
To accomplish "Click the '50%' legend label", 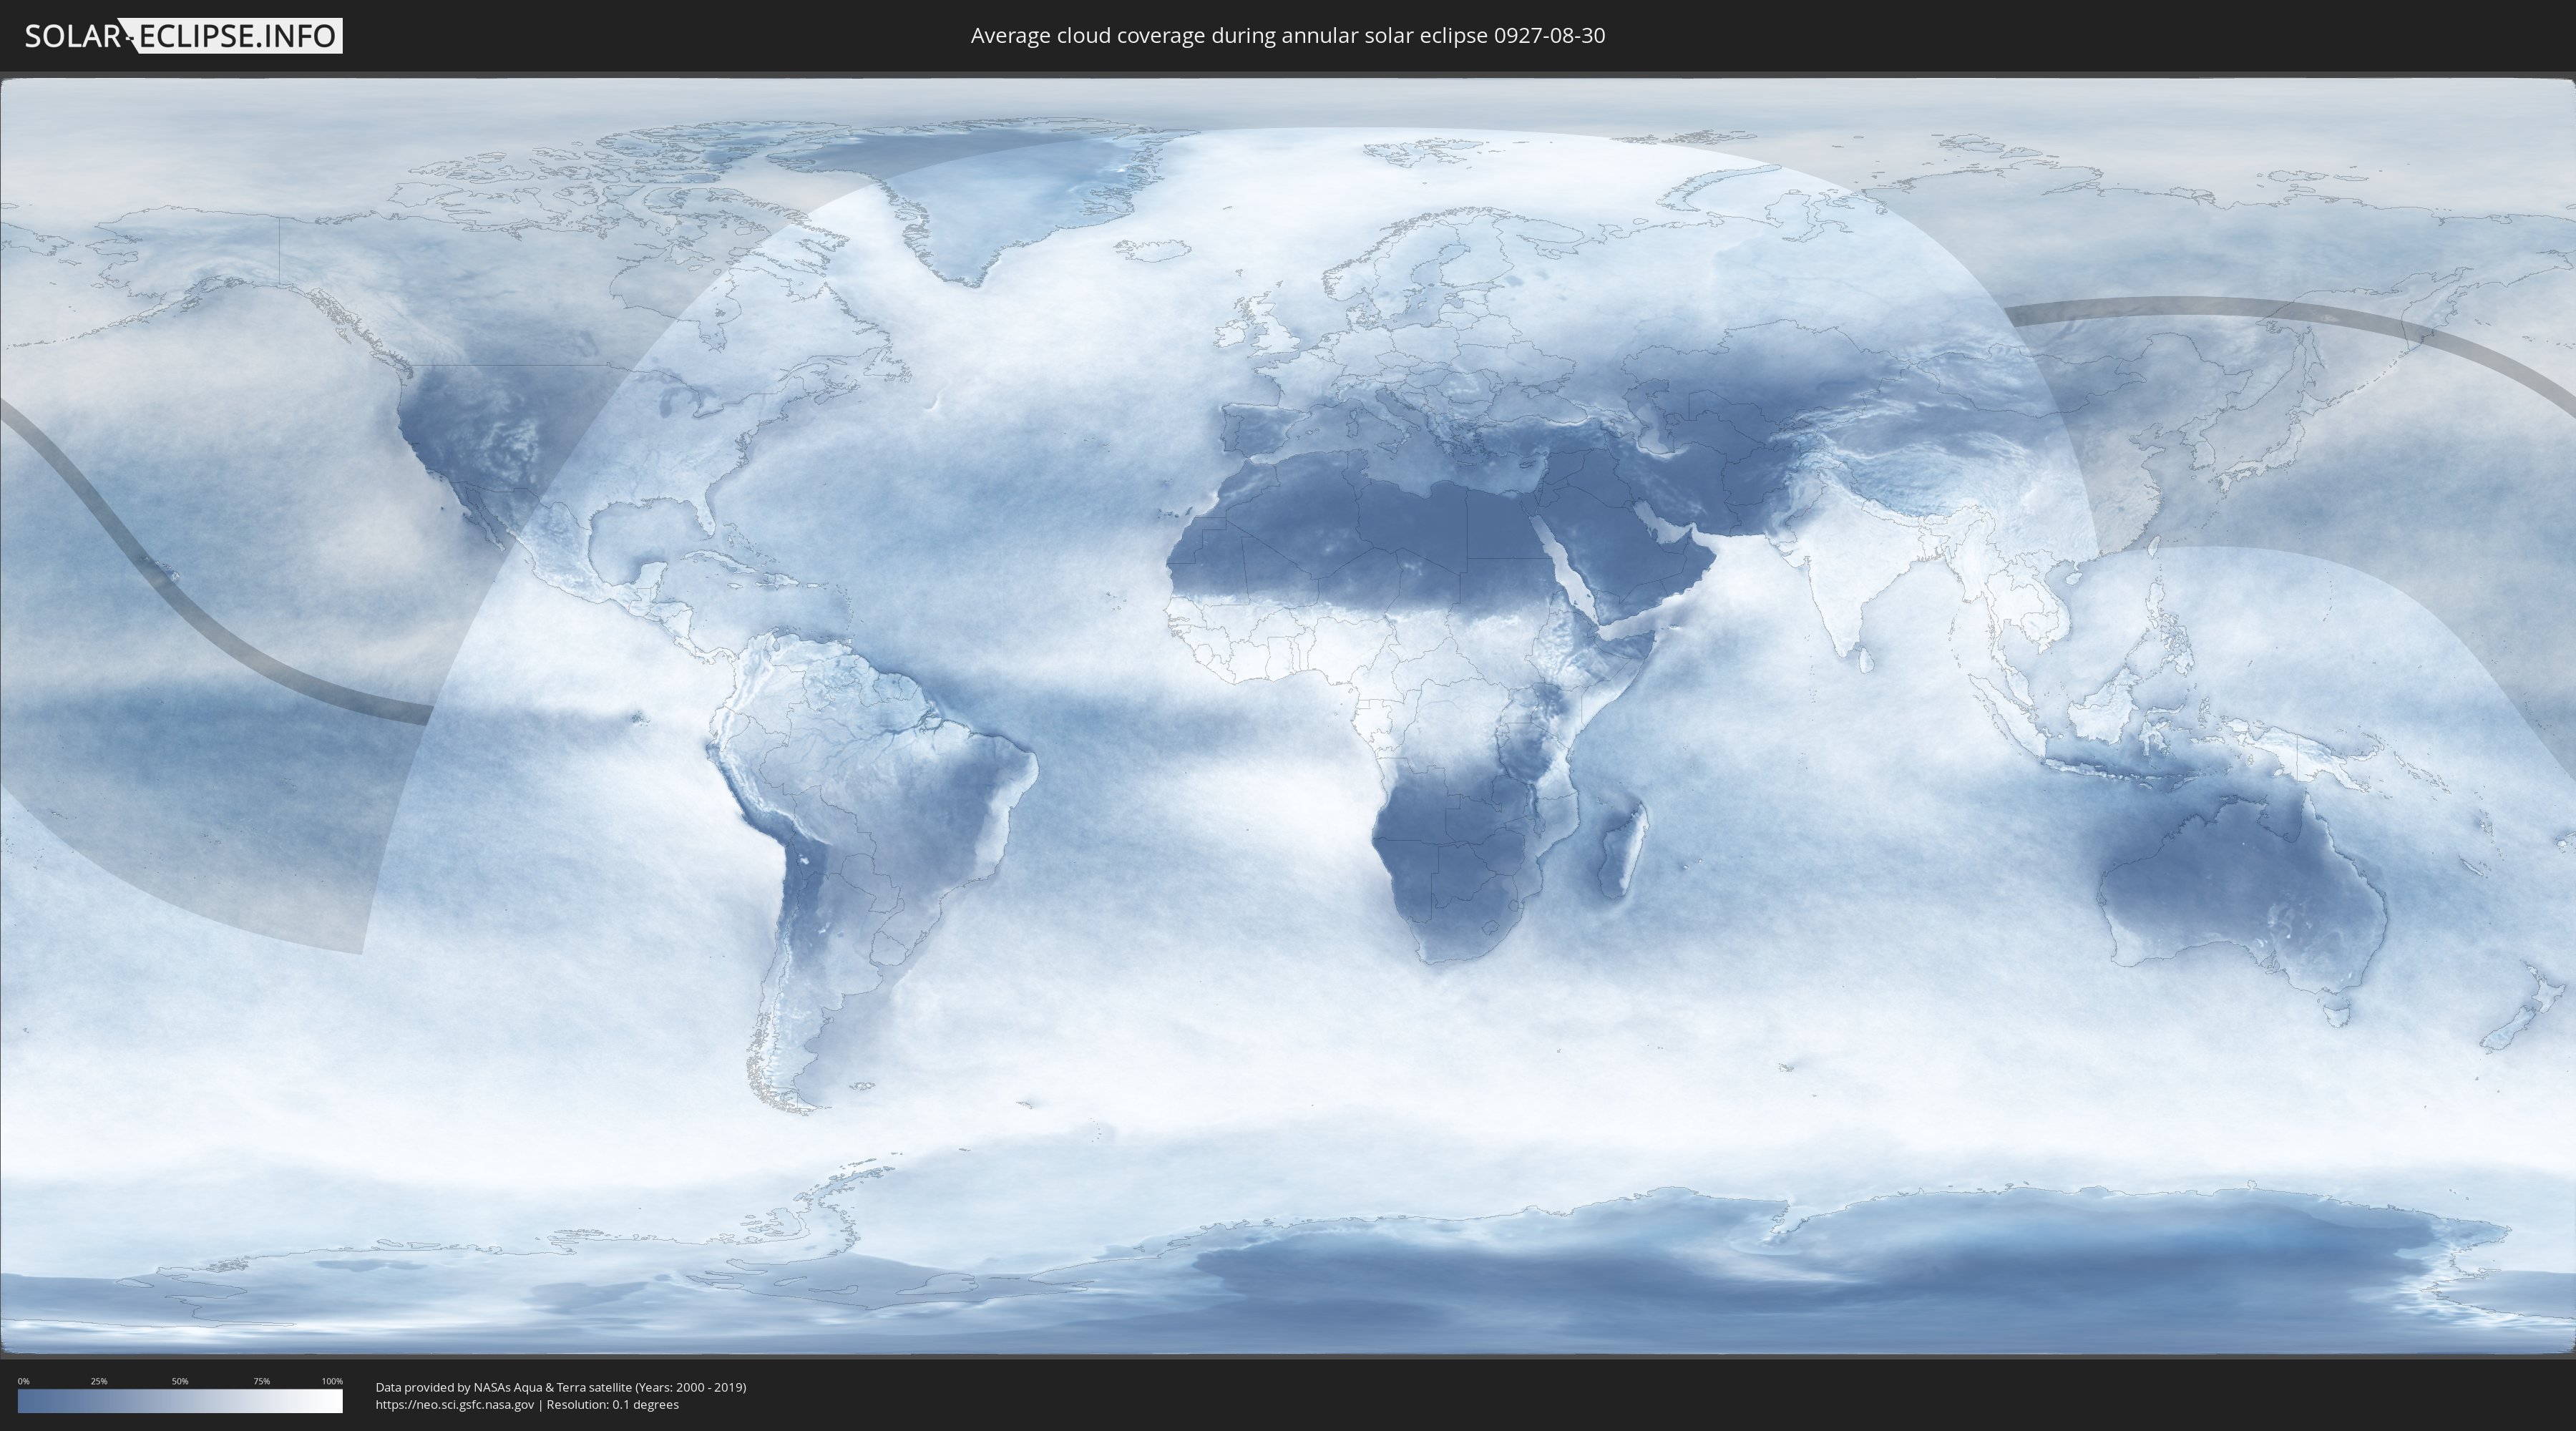I will (180, 1381).
